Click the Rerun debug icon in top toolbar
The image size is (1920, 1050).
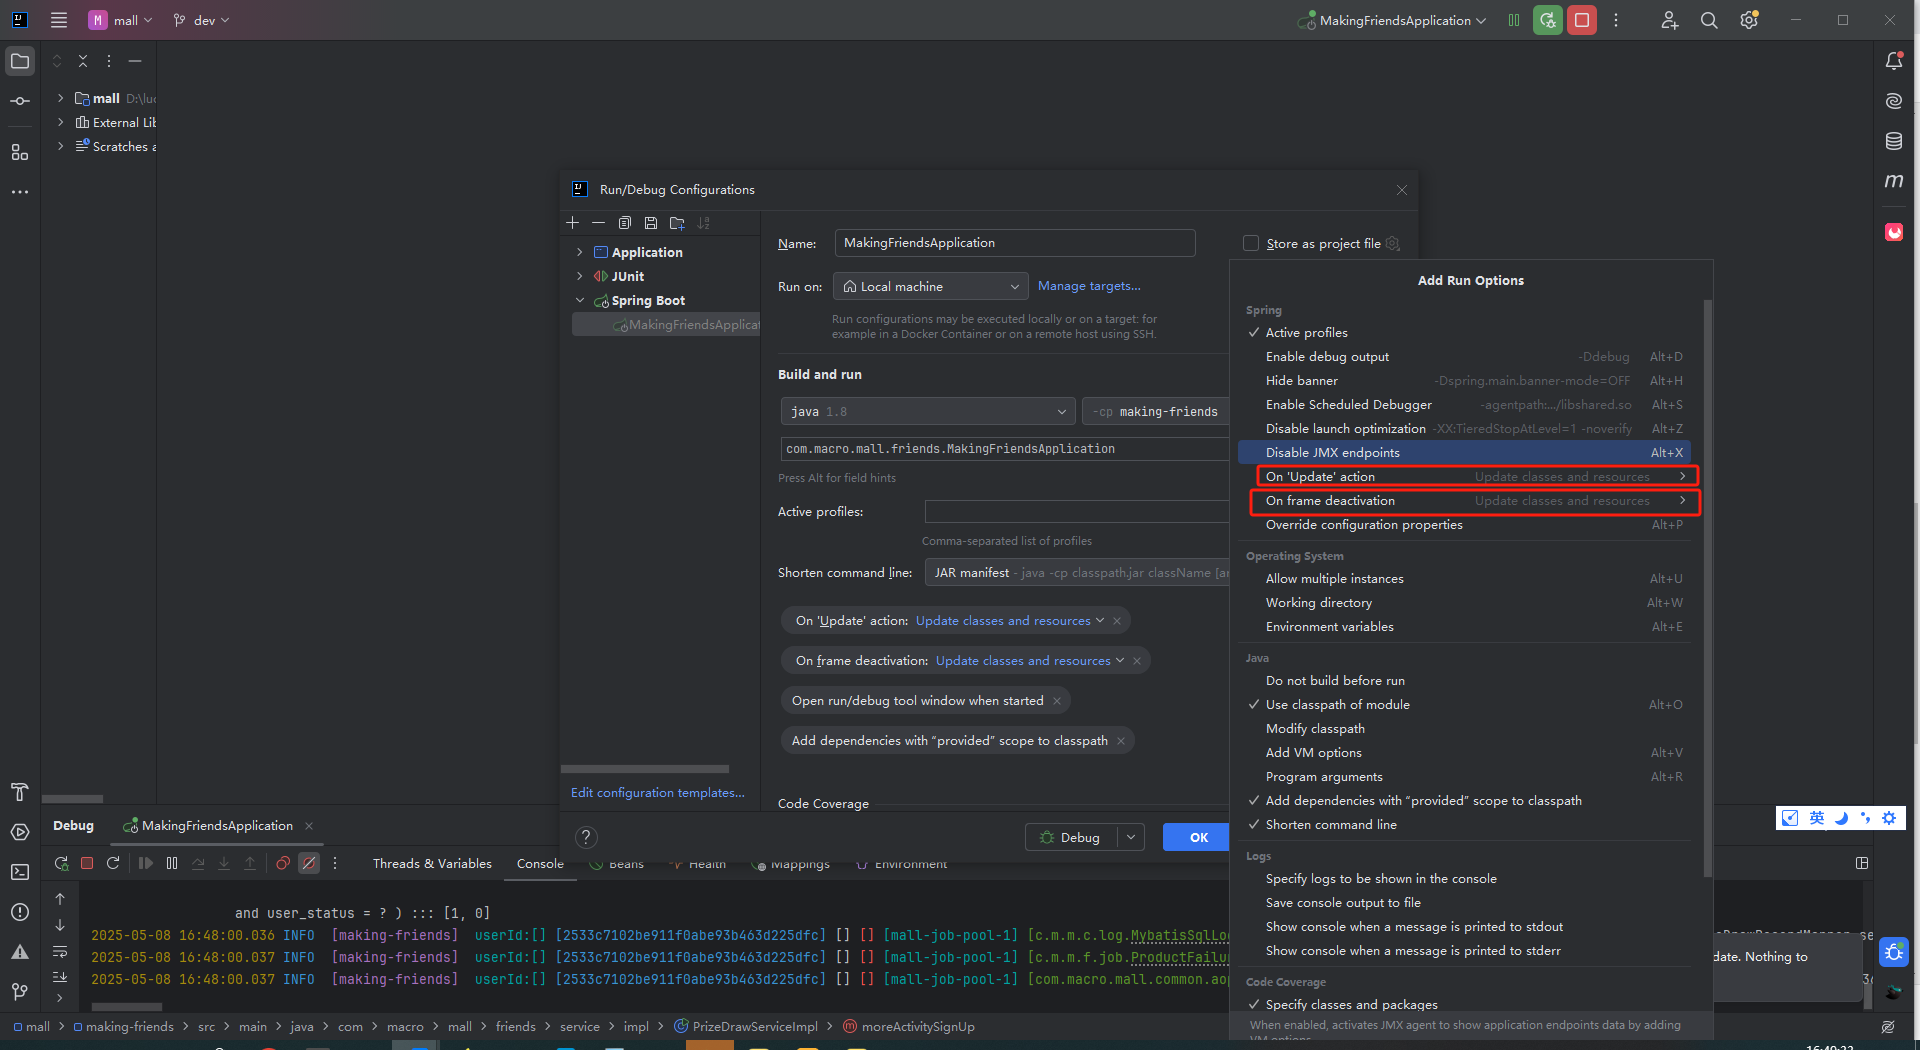pos(1548,20)
